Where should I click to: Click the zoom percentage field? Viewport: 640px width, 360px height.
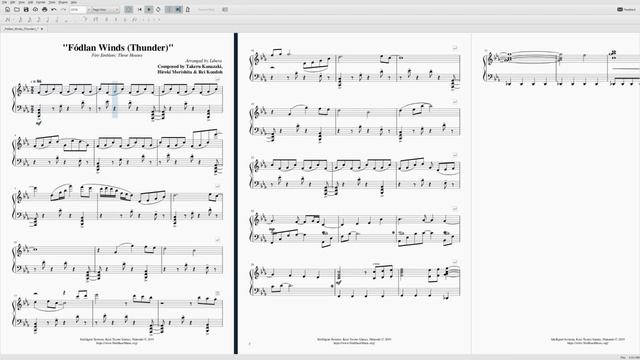pos(77,9)
